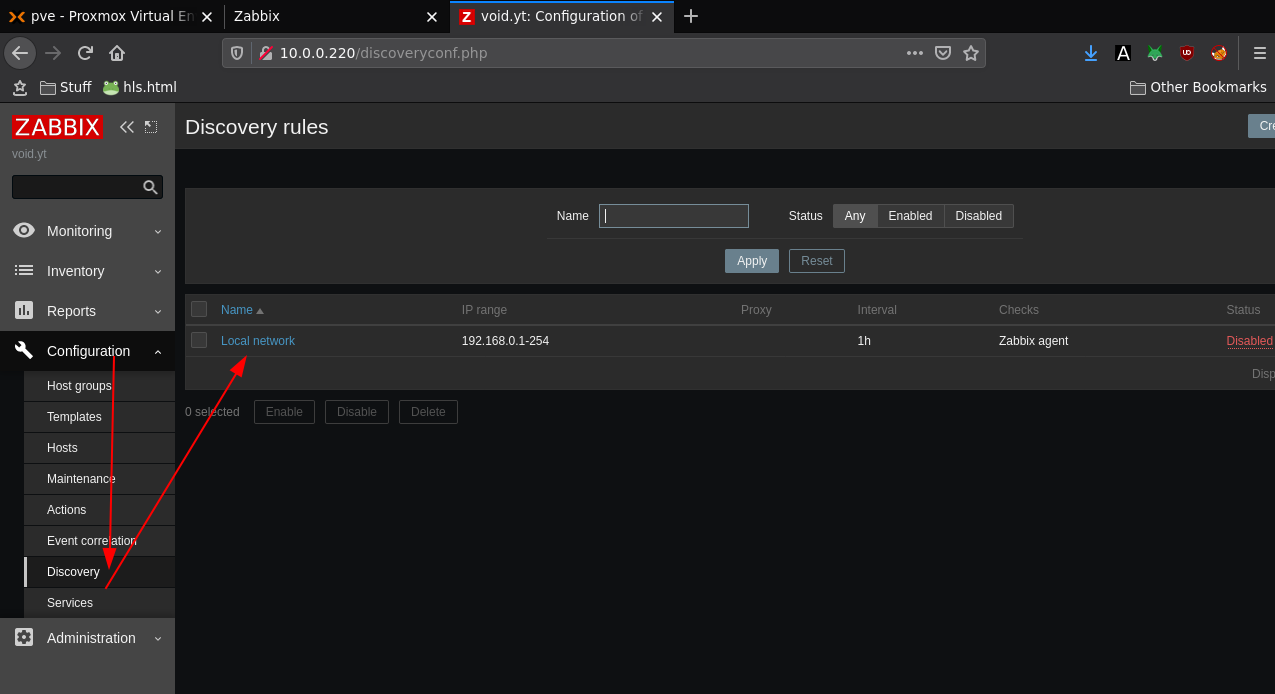Collapse the Configuration menu chevron

click(158, 351)
